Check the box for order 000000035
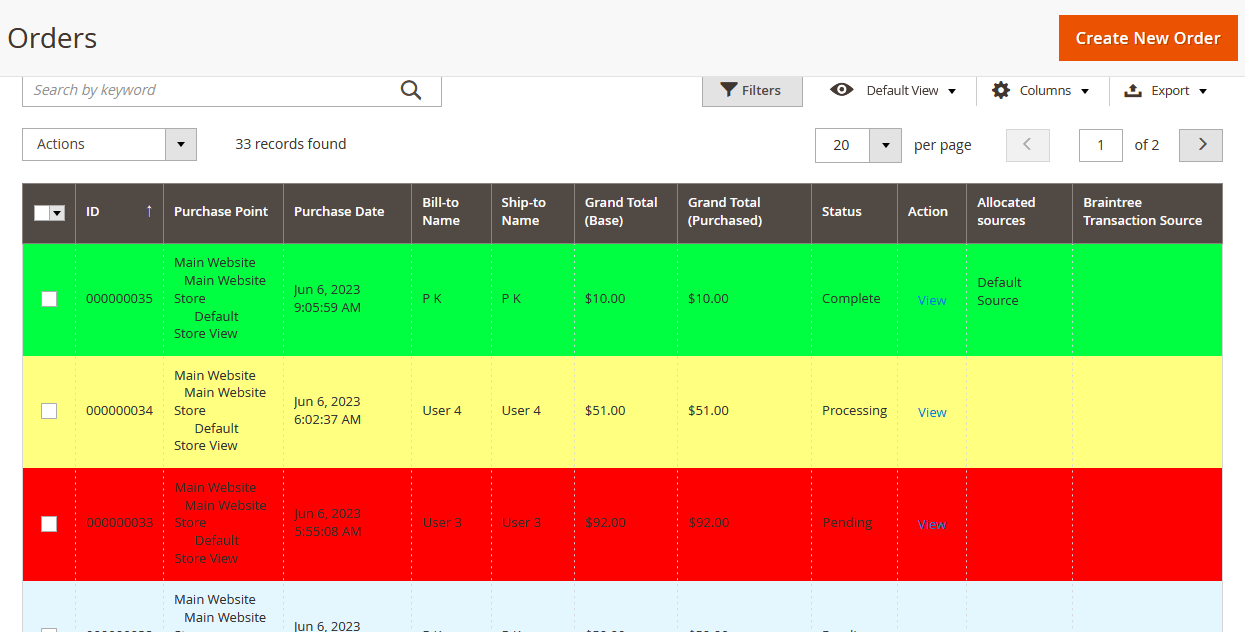 [49, 299]
